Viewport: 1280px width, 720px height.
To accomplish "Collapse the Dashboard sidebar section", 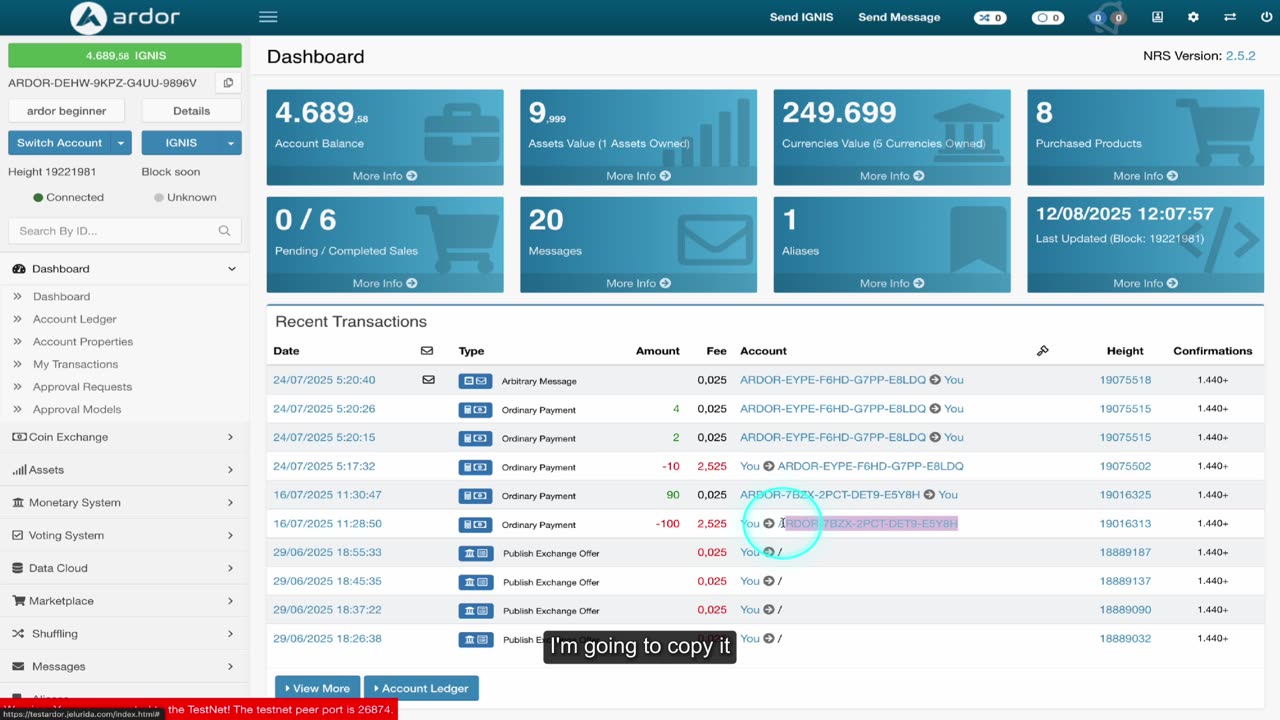I will (x=125, y=269).
